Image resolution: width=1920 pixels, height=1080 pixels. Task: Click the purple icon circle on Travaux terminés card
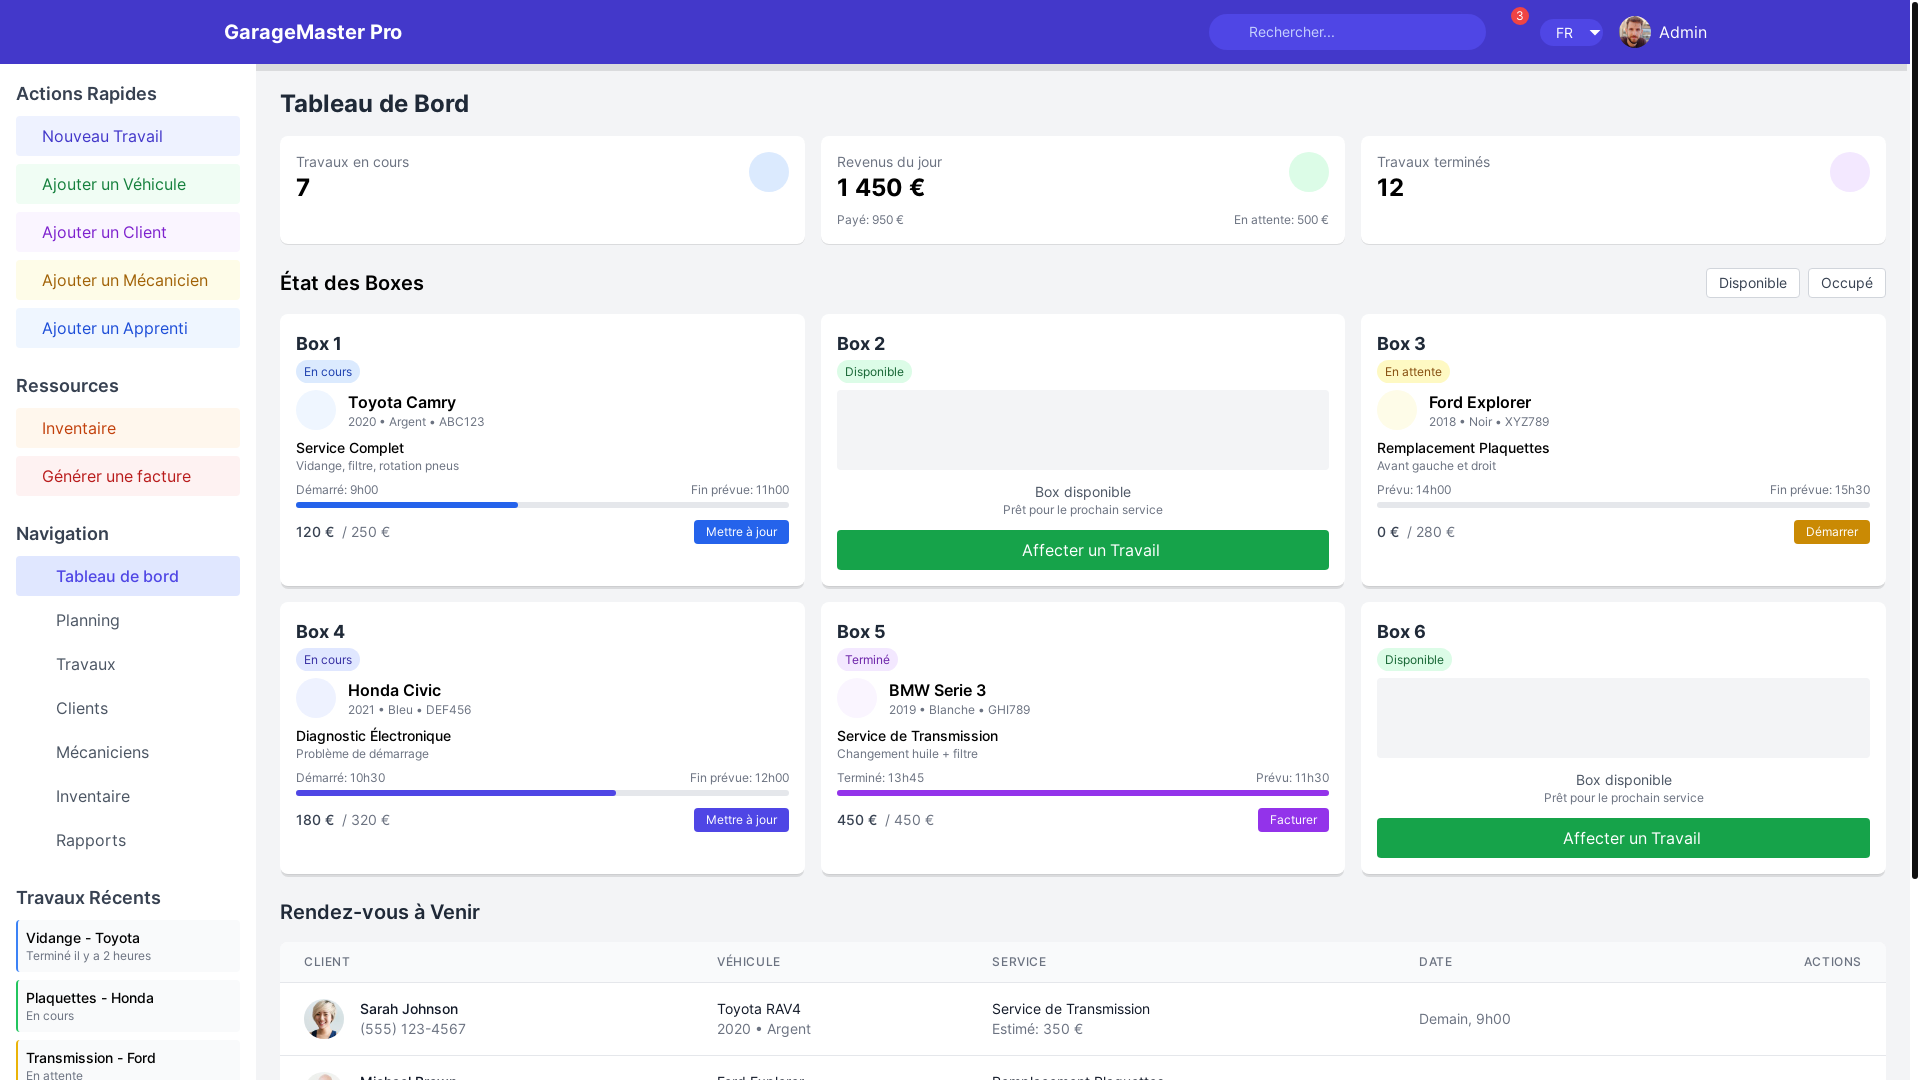tap(1850, 172)
